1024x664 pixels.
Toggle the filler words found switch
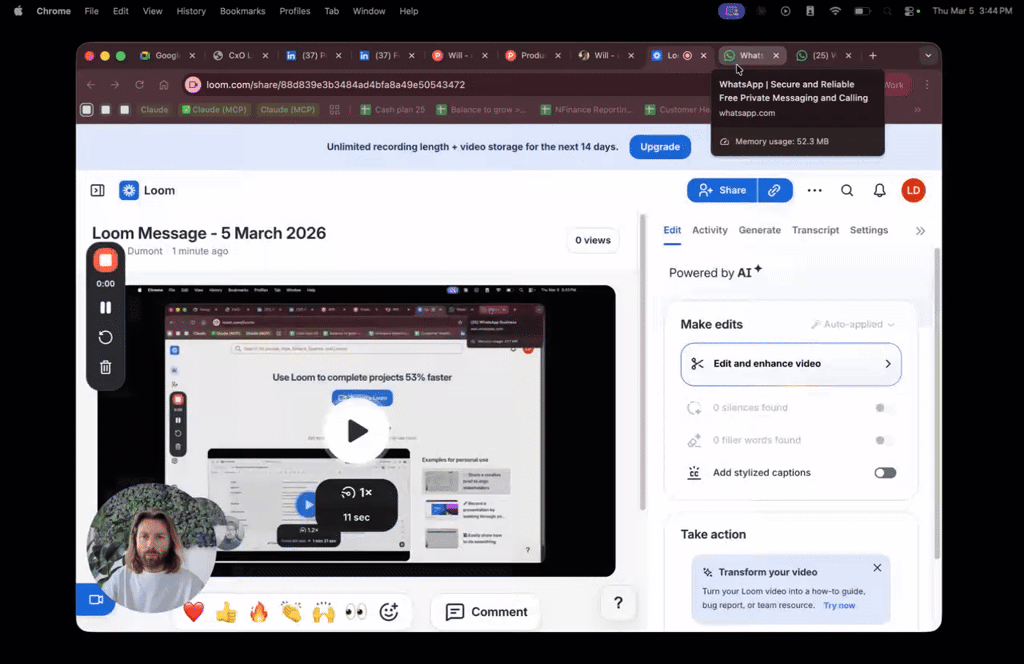[885, 440]
